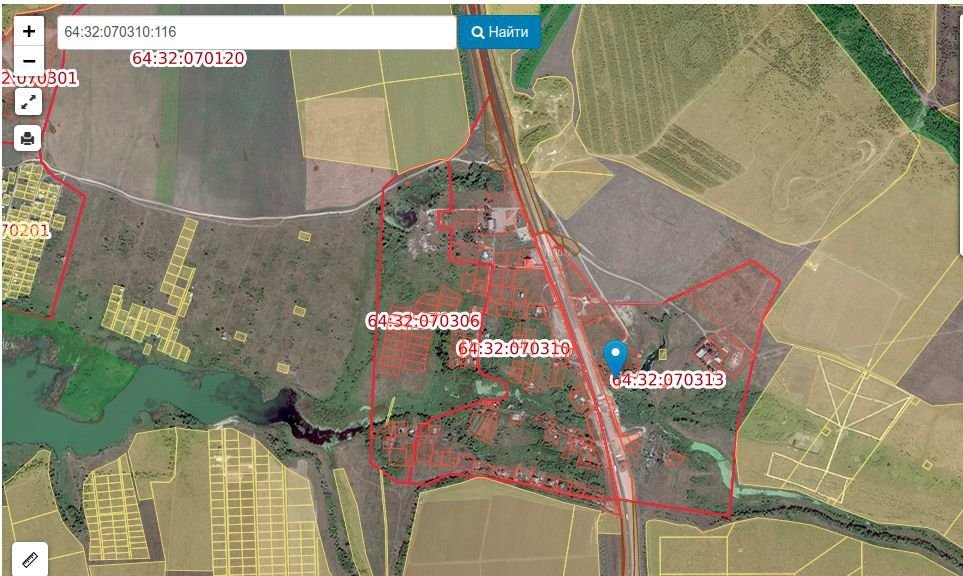Viewport: 963px width, 576px height.
Task: Click the 64:32:070313 quarter label
Action: pyautogui.click(x=667, y=380)
